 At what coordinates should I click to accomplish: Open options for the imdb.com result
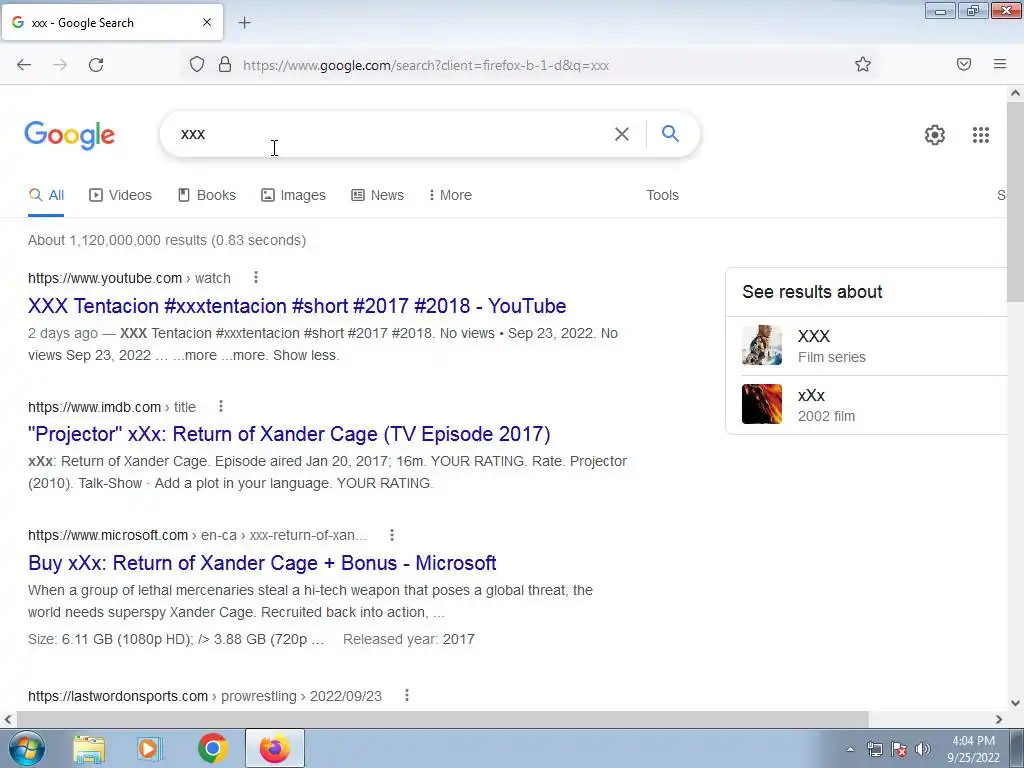(221, 406)
